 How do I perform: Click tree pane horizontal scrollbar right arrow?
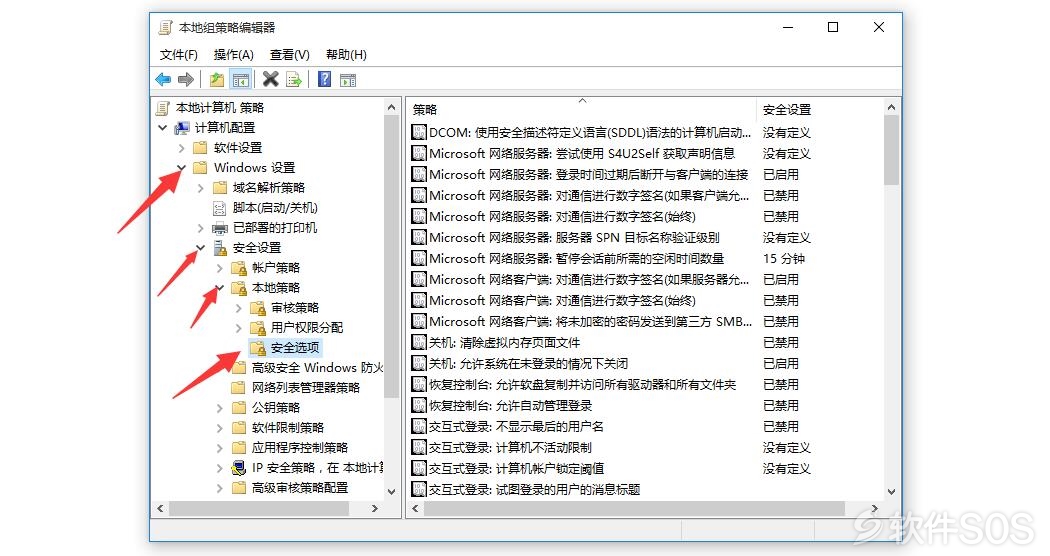click(x=375, y=508)
